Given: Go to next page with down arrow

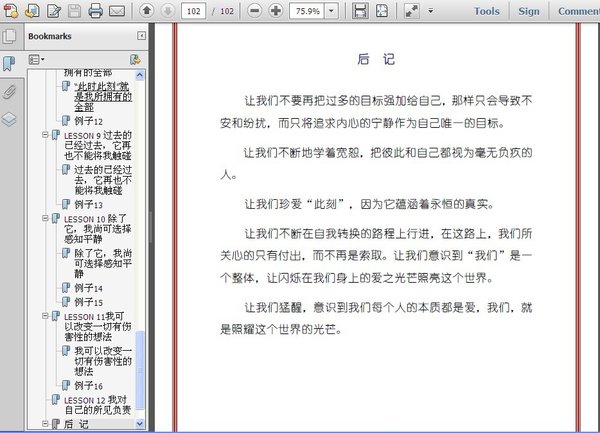Looking at the screenshot, I should (x=167, y=11).
